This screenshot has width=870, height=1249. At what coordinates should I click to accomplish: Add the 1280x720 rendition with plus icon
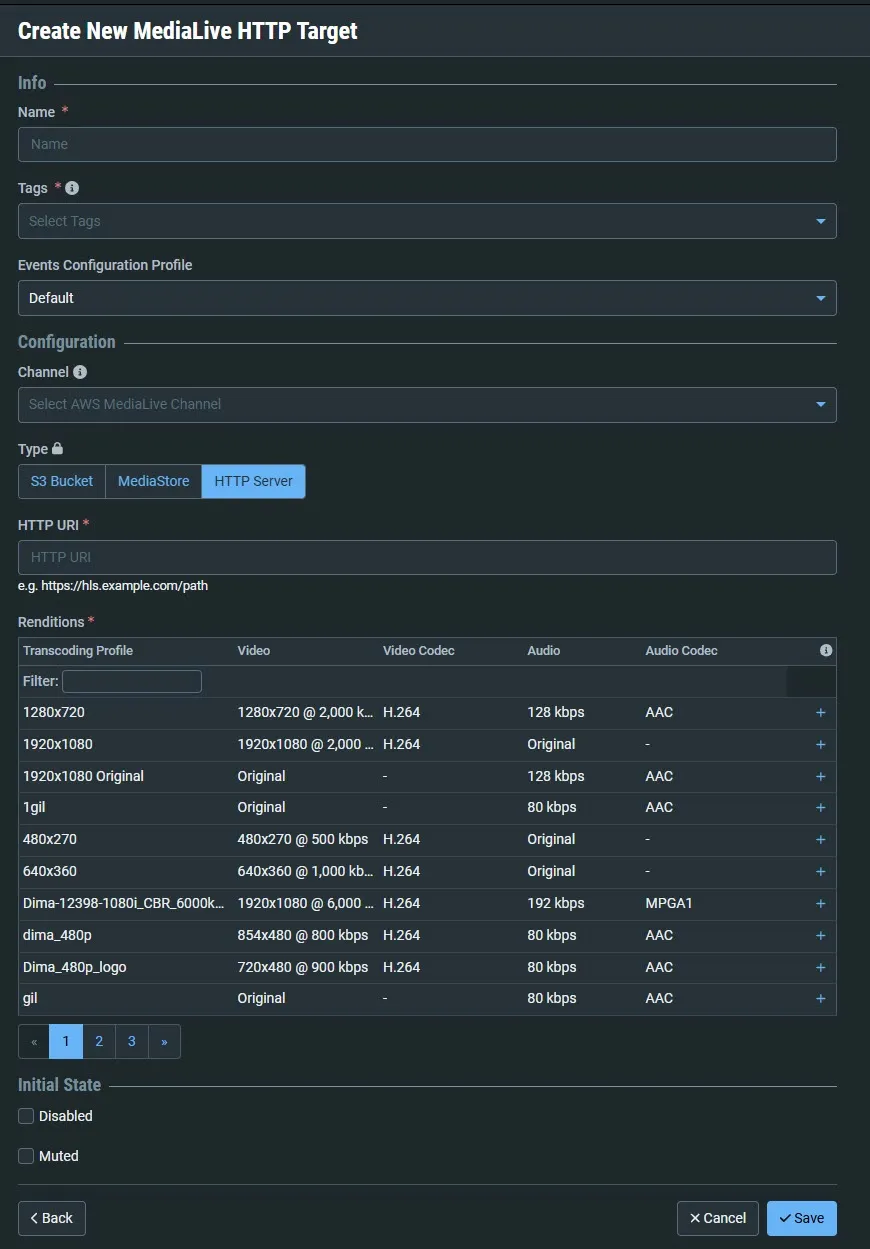(x=821, y=713)
